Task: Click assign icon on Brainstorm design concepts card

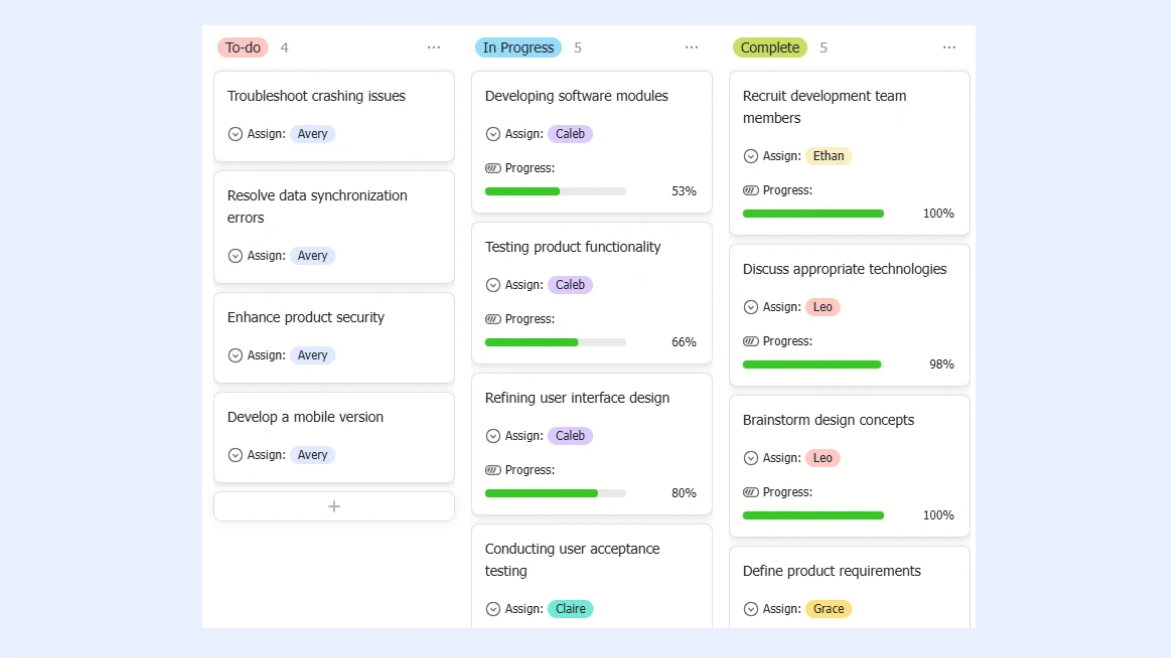Action: coord(751,458)
